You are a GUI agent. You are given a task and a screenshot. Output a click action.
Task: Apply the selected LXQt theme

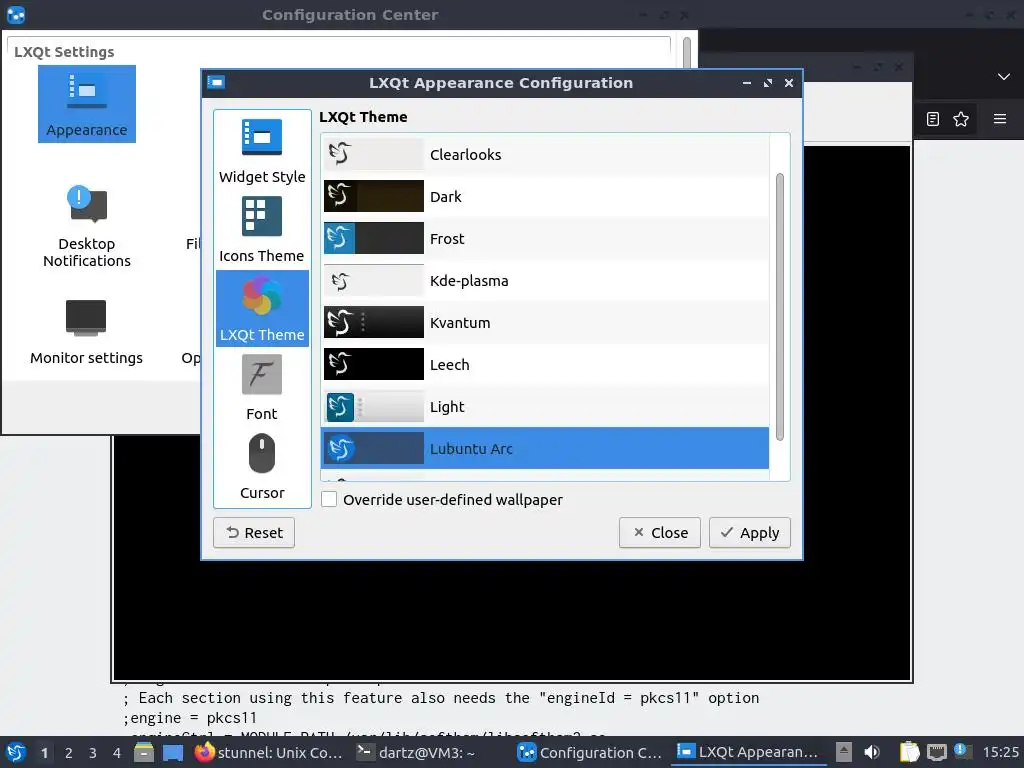pyautogui.click(x=750, y=533)
